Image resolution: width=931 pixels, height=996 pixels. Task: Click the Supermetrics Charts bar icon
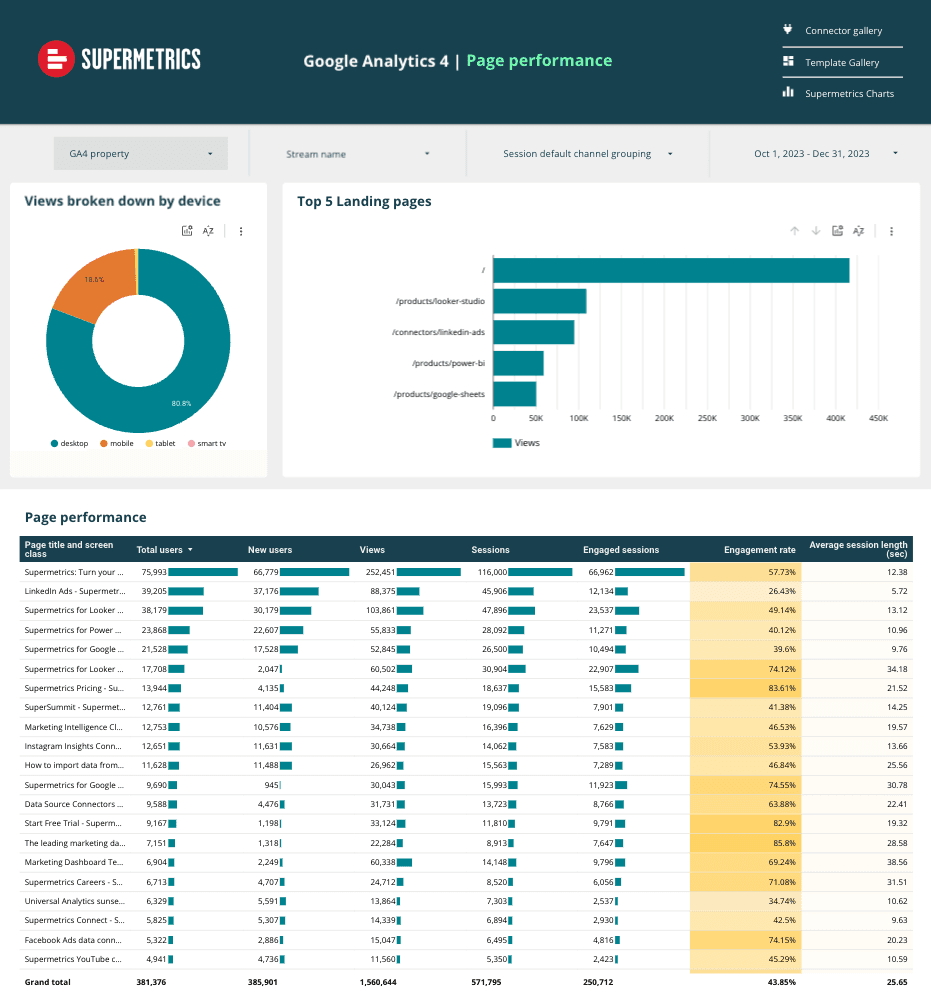click(x=788, y=93)
